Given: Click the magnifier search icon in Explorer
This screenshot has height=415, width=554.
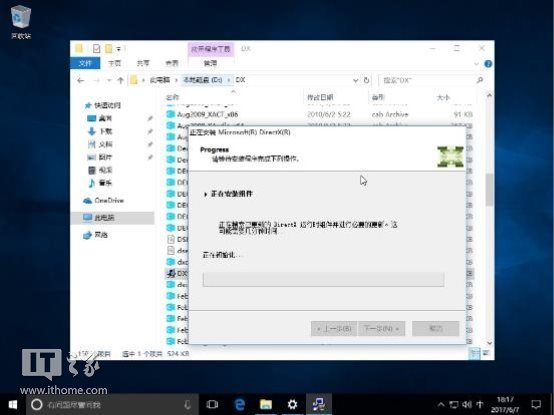Looking at the screenshot, I should point(480,81).
